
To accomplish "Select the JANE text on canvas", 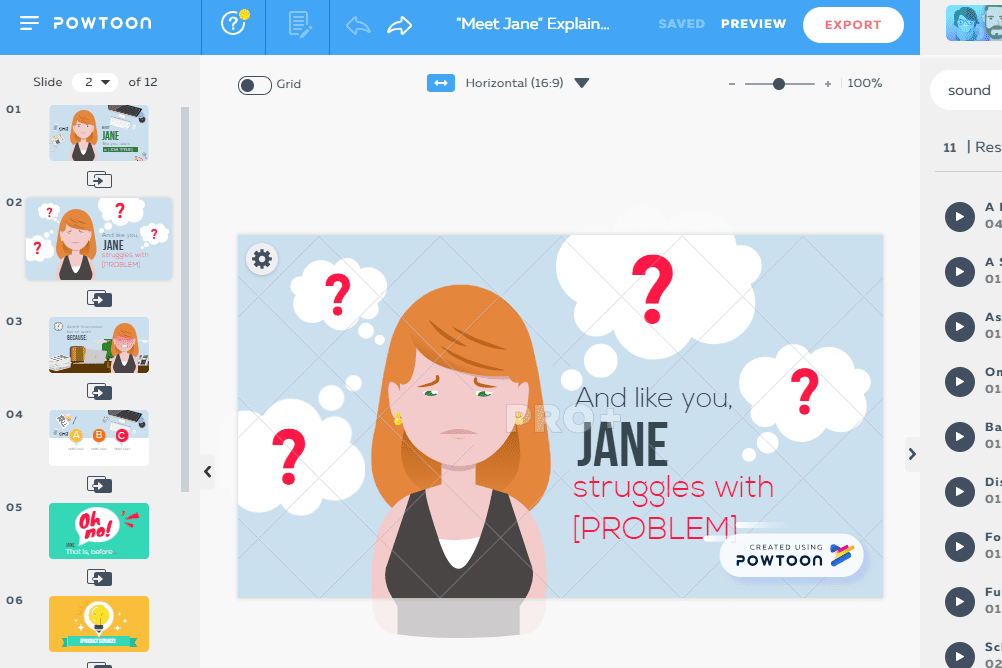I will click(622, 444).
